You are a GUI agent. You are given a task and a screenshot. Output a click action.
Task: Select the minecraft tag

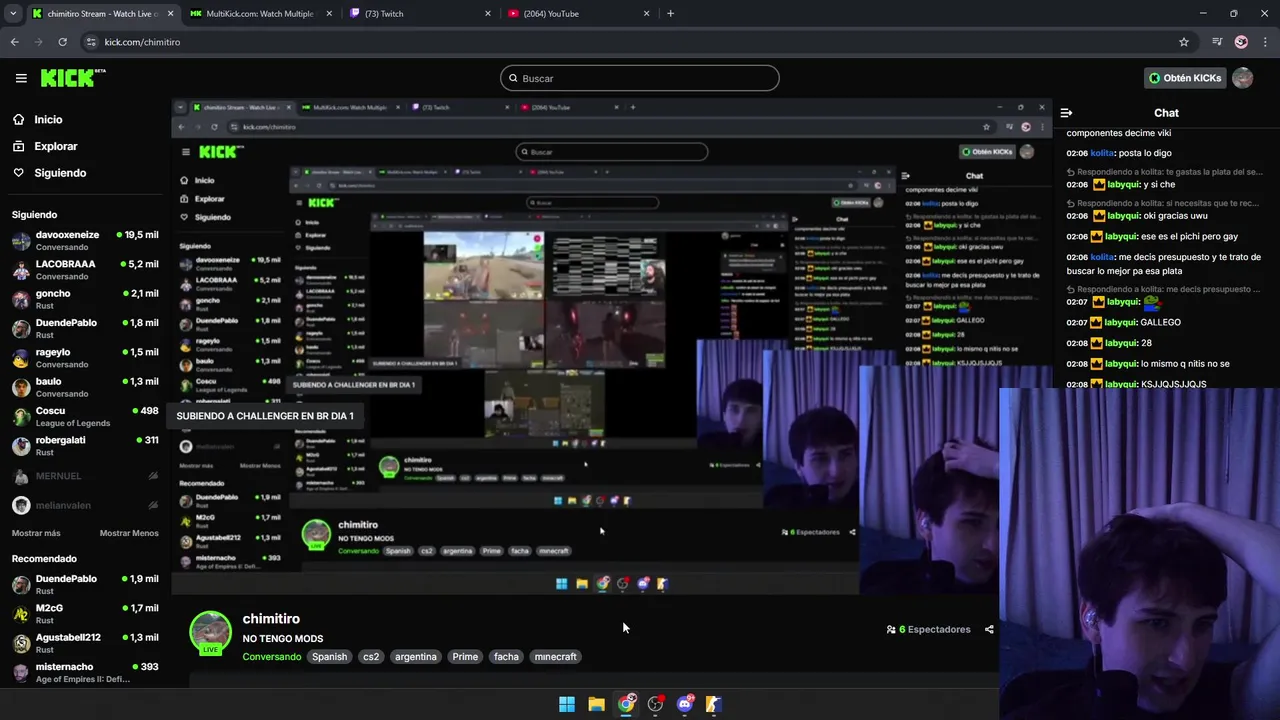pos(556,657)
